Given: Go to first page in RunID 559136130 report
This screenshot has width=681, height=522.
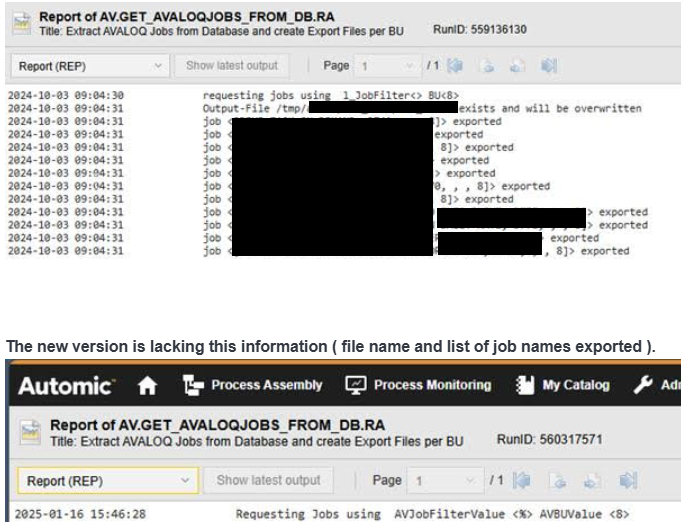Looking at the screenshot, I should click(455, 66).
